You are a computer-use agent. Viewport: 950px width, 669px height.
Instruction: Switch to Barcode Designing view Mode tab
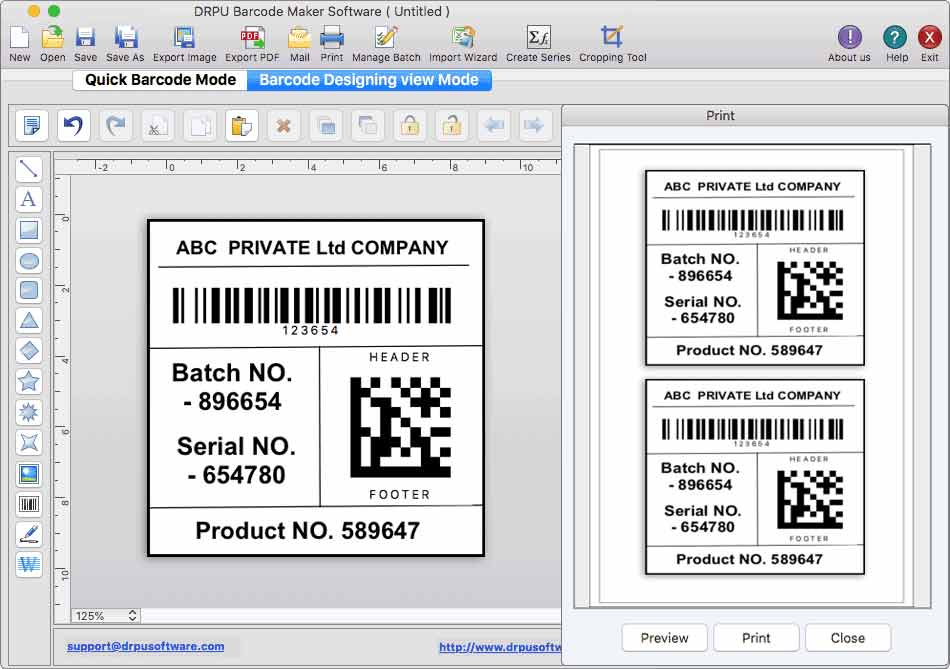click(369, 80)
